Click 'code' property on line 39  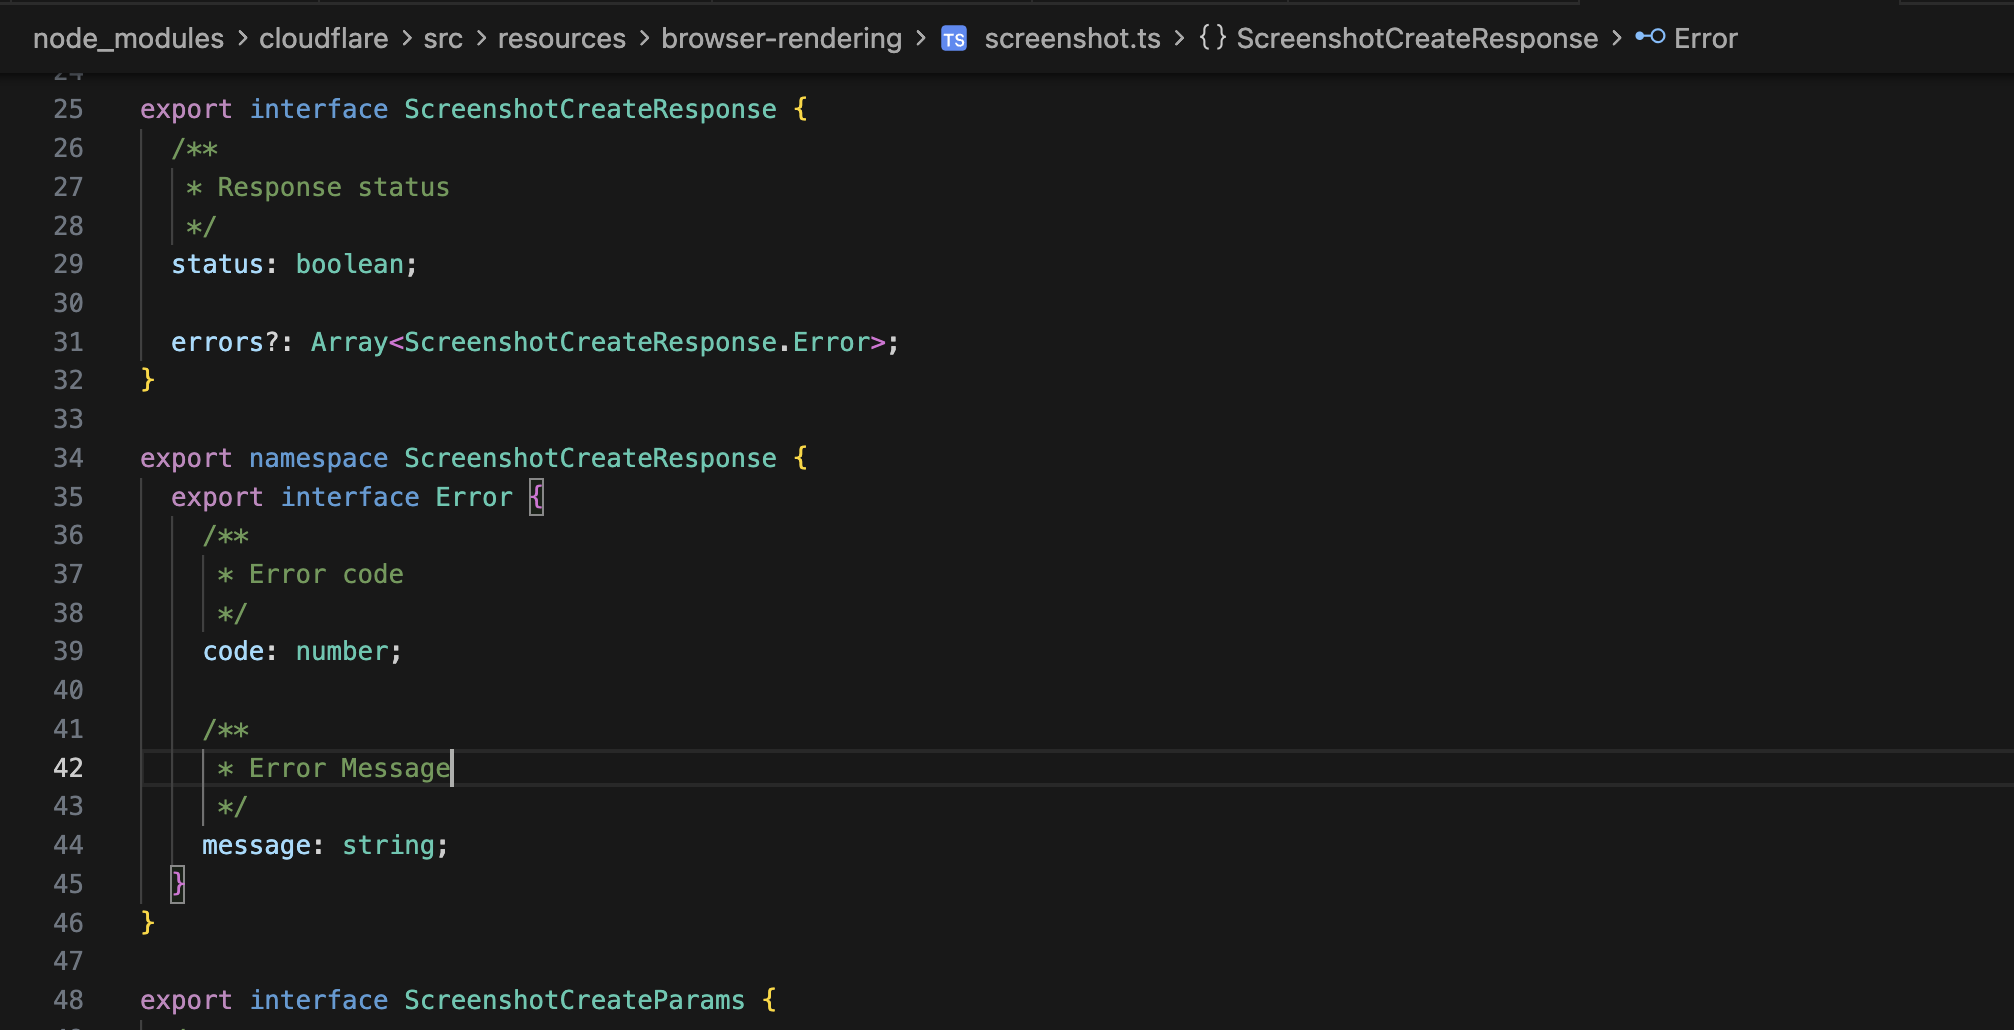tap(233, 651)
